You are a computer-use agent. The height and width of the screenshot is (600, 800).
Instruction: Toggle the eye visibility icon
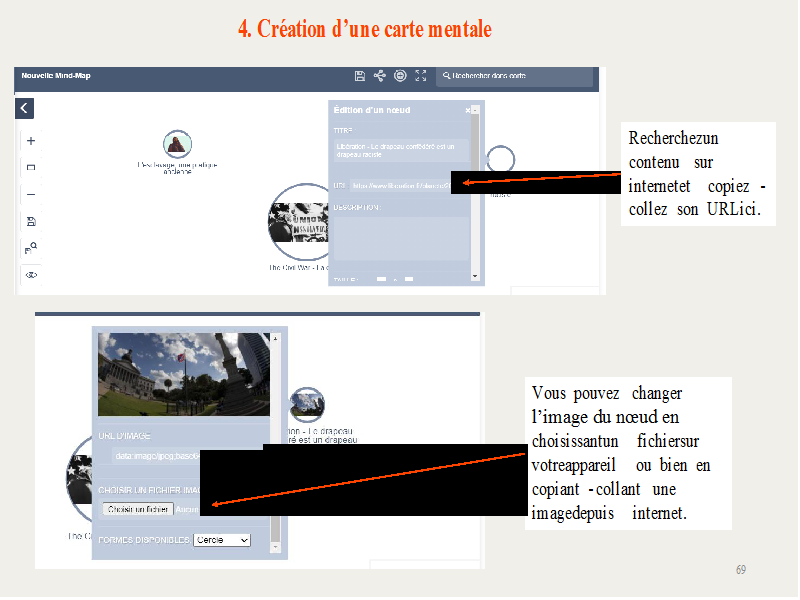tap(31, 274)
